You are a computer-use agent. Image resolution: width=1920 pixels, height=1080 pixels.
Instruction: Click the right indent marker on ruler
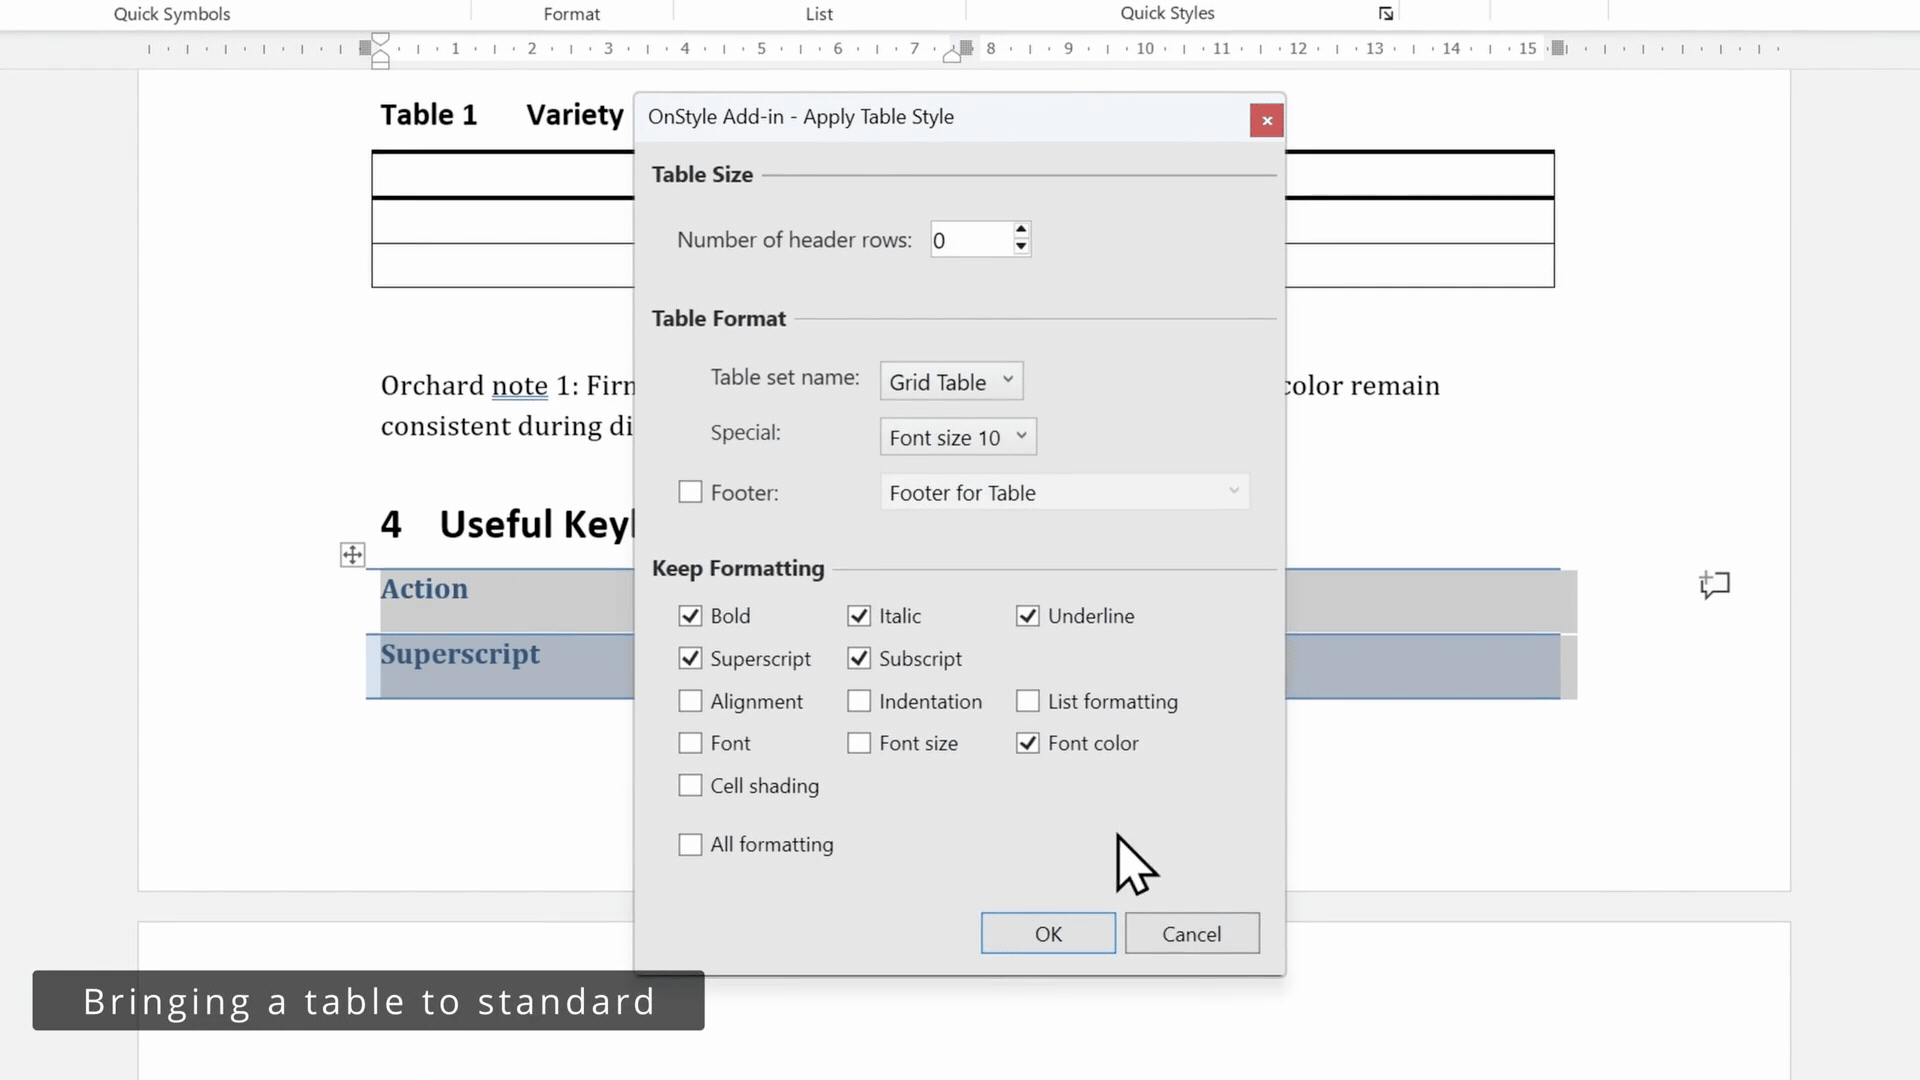pos(952,56)
